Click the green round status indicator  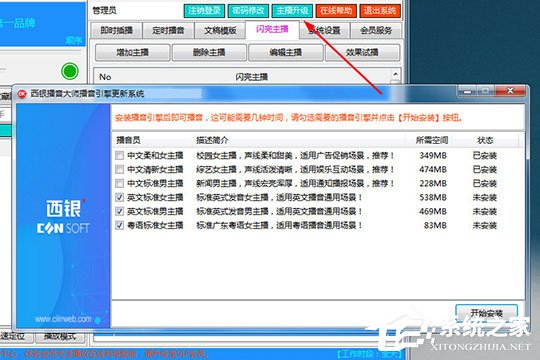70,71
